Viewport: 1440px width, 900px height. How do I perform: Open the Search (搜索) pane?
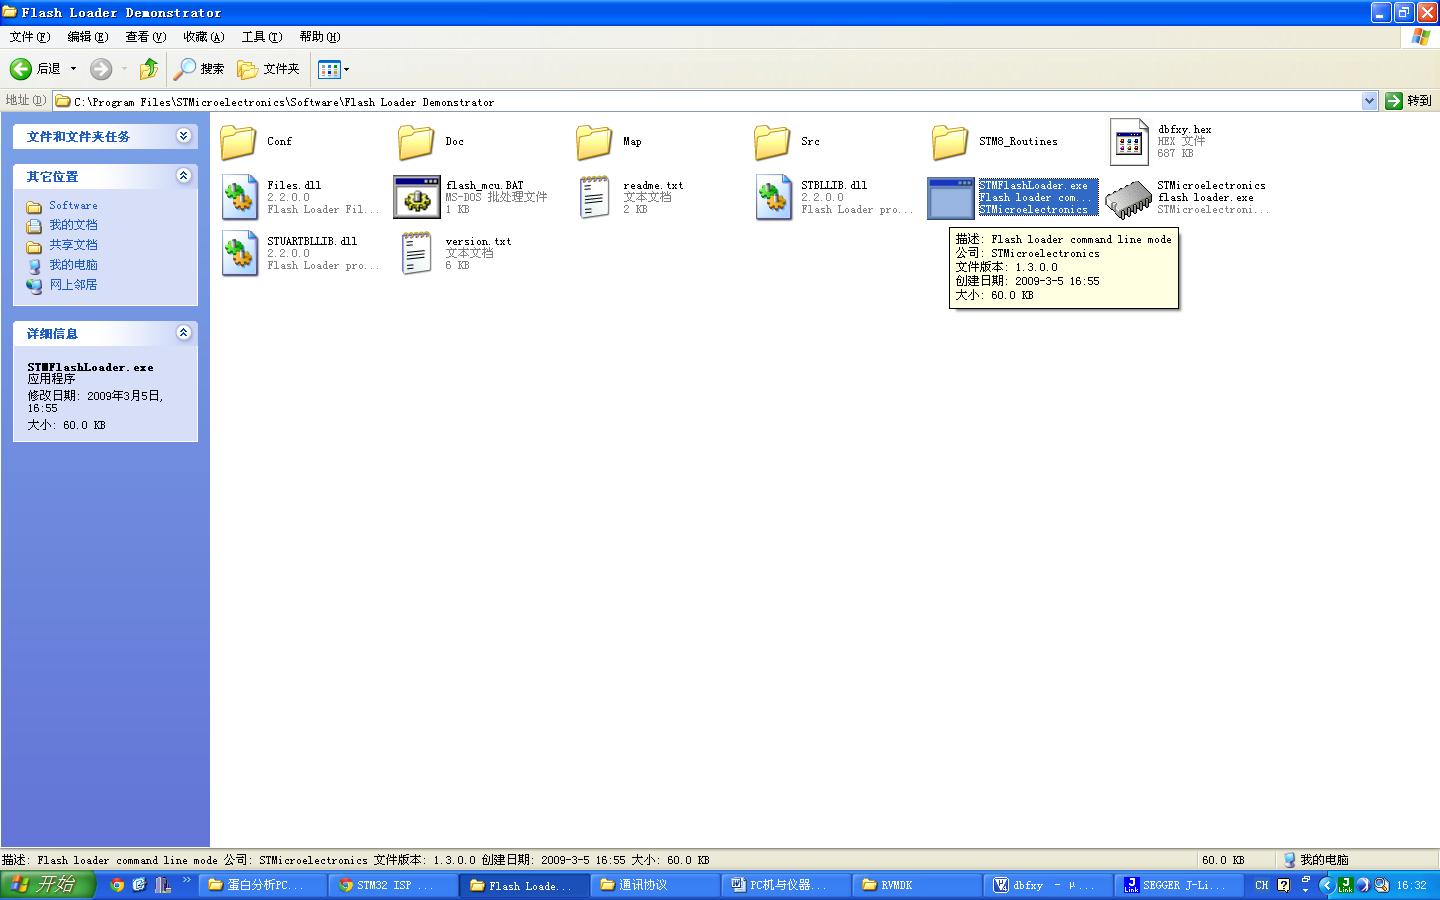199,69
